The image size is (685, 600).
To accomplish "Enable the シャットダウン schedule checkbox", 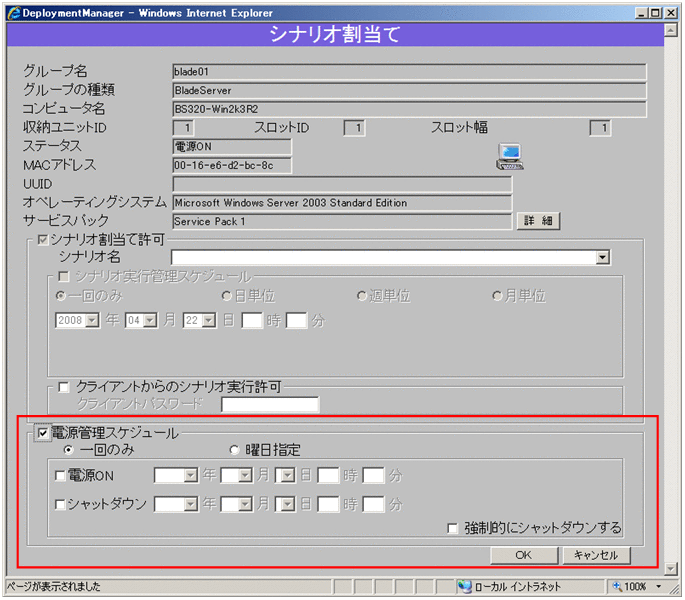I will click(60, 505).
